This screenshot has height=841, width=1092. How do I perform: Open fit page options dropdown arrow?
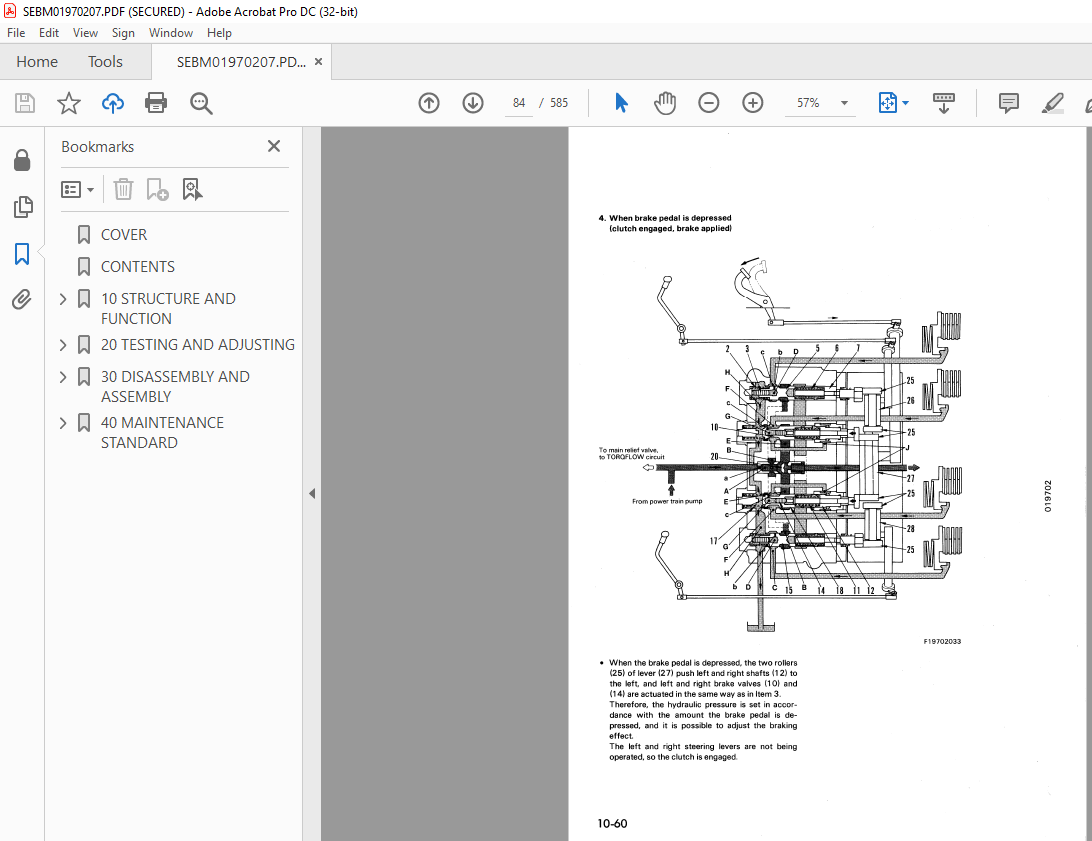[905, 103]
